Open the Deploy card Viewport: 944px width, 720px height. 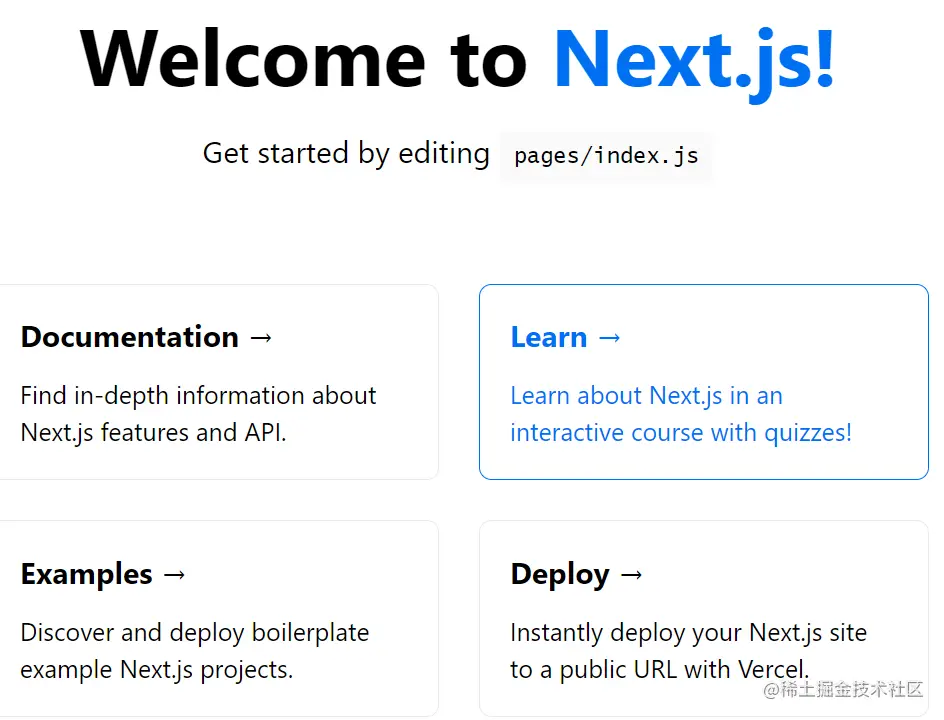704,619
